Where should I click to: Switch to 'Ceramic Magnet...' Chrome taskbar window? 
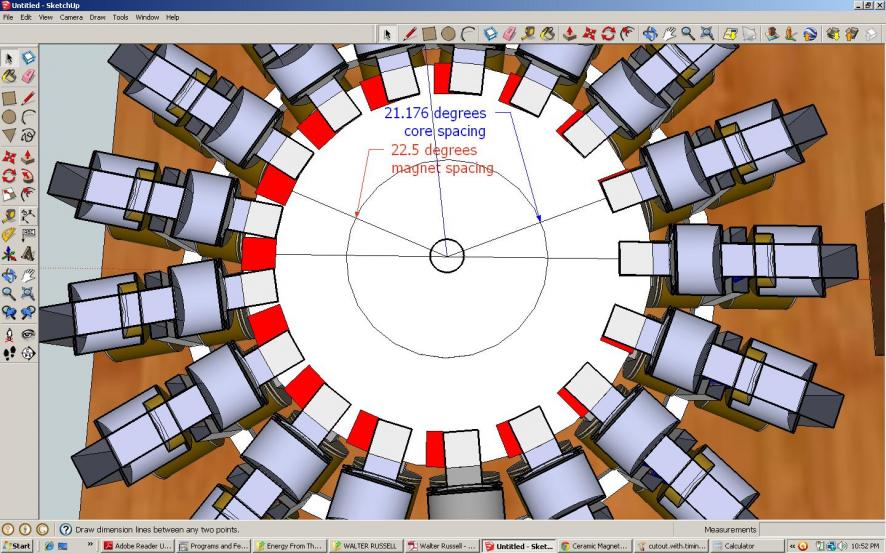point(594,546)
